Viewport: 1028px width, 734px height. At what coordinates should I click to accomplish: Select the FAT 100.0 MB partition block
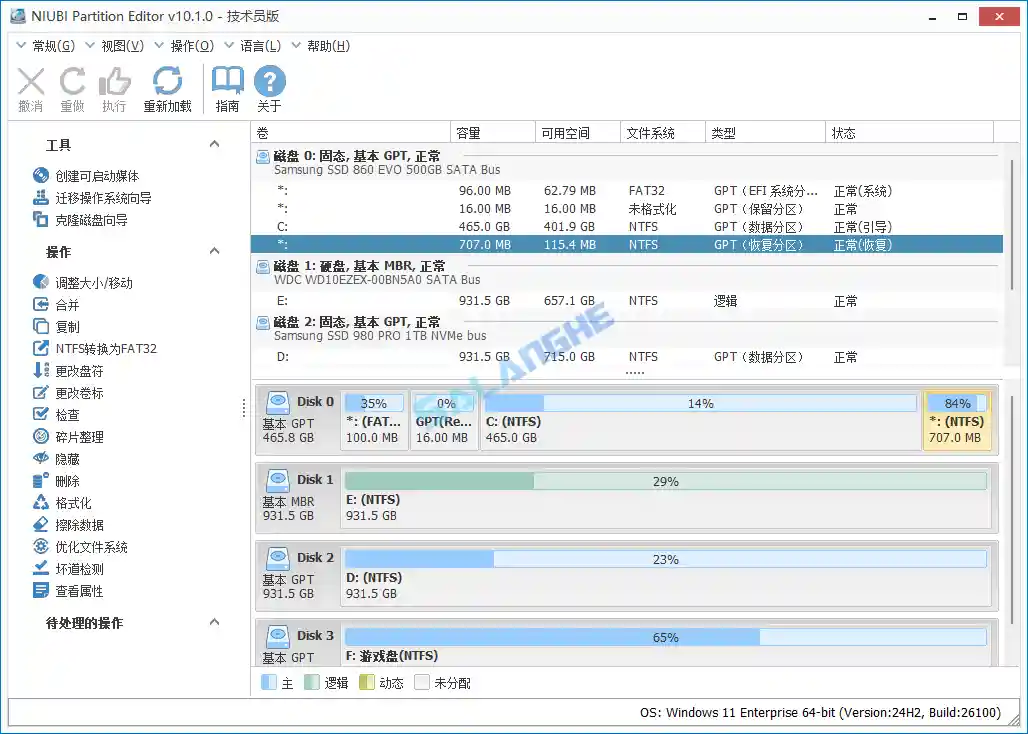coord(374,420)
